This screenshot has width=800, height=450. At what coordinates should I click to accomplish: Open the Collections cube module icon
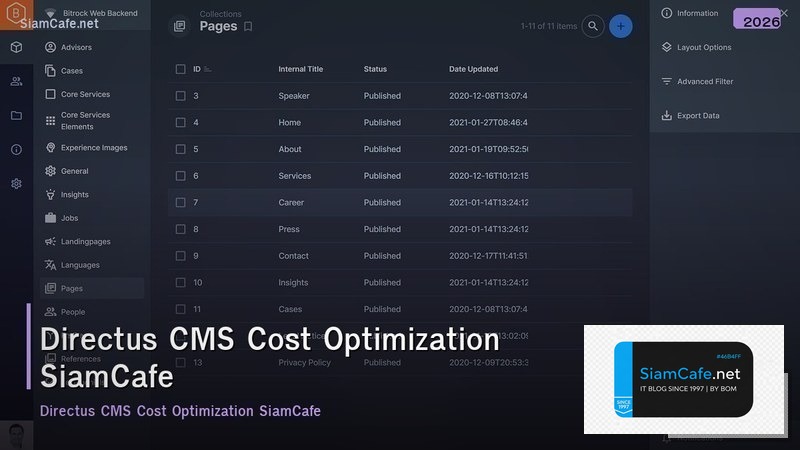[16, 47]
